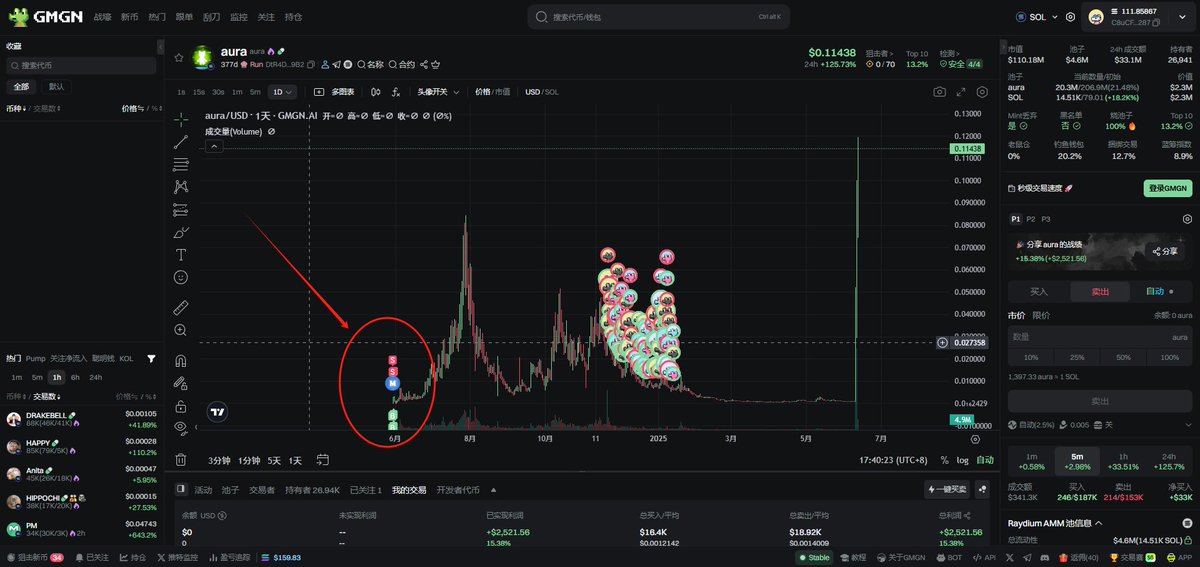Open the candlestick chart style selector
Viewport: 1200px width, 567px height.
click(x=375, y=91)
